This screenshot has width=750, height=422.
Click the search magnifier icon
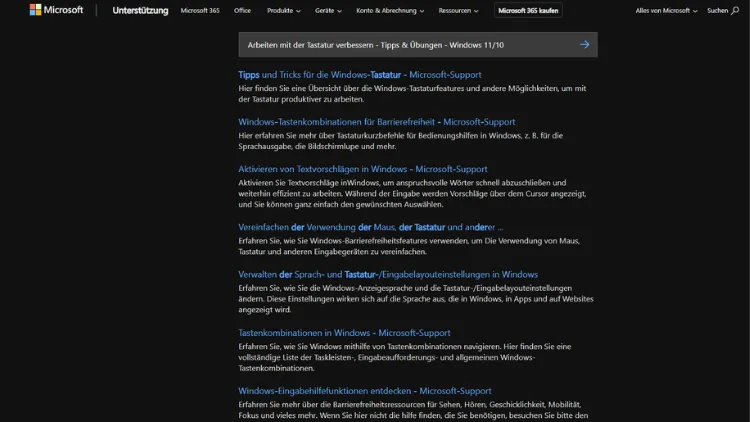(735, 11)
